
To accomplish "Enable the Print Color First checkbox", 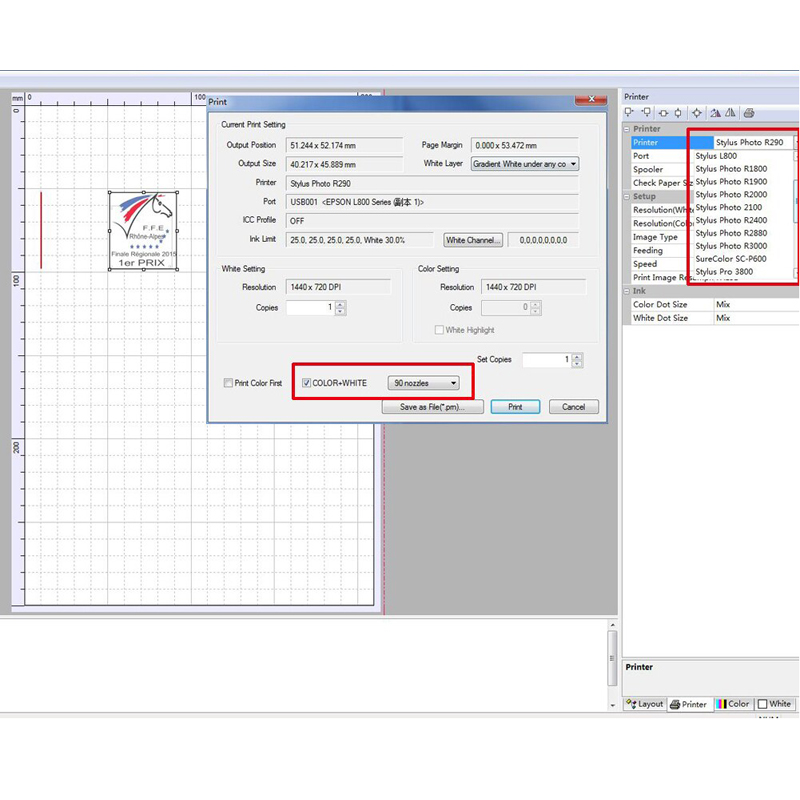I will coord(228,383).
